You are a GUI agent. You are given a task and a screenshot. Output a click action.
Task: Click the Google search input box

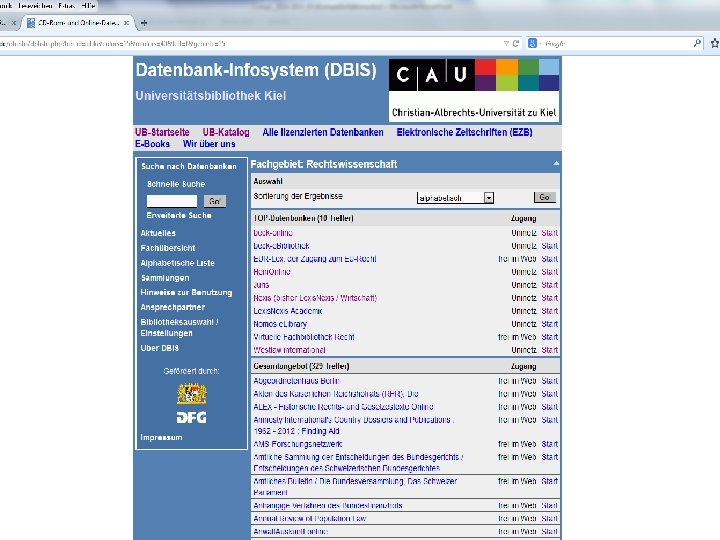[x=615, y=44]
